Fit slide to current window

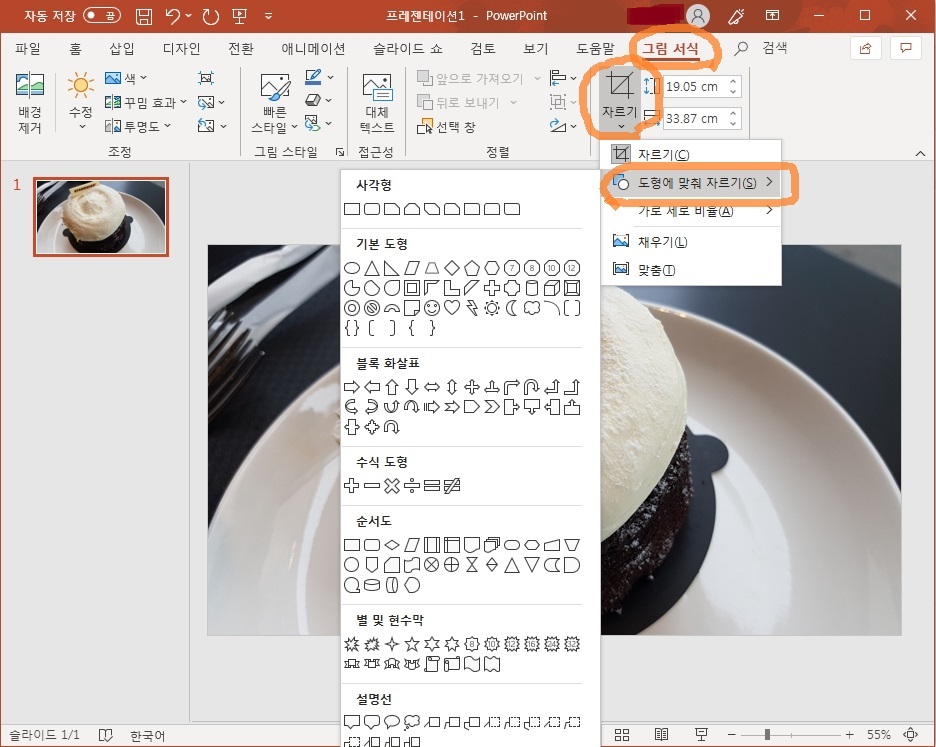pos(911,734)
